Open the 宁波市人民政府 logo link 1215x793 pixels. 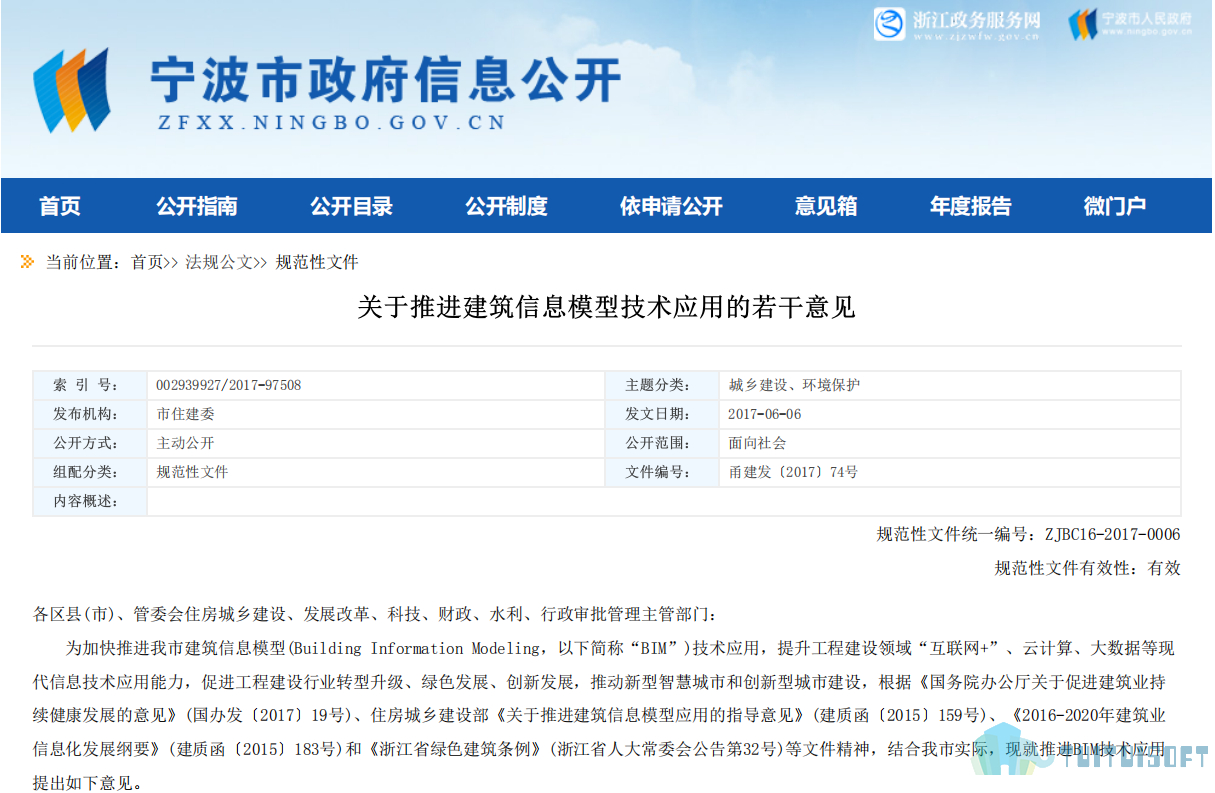pos(1130,24)
